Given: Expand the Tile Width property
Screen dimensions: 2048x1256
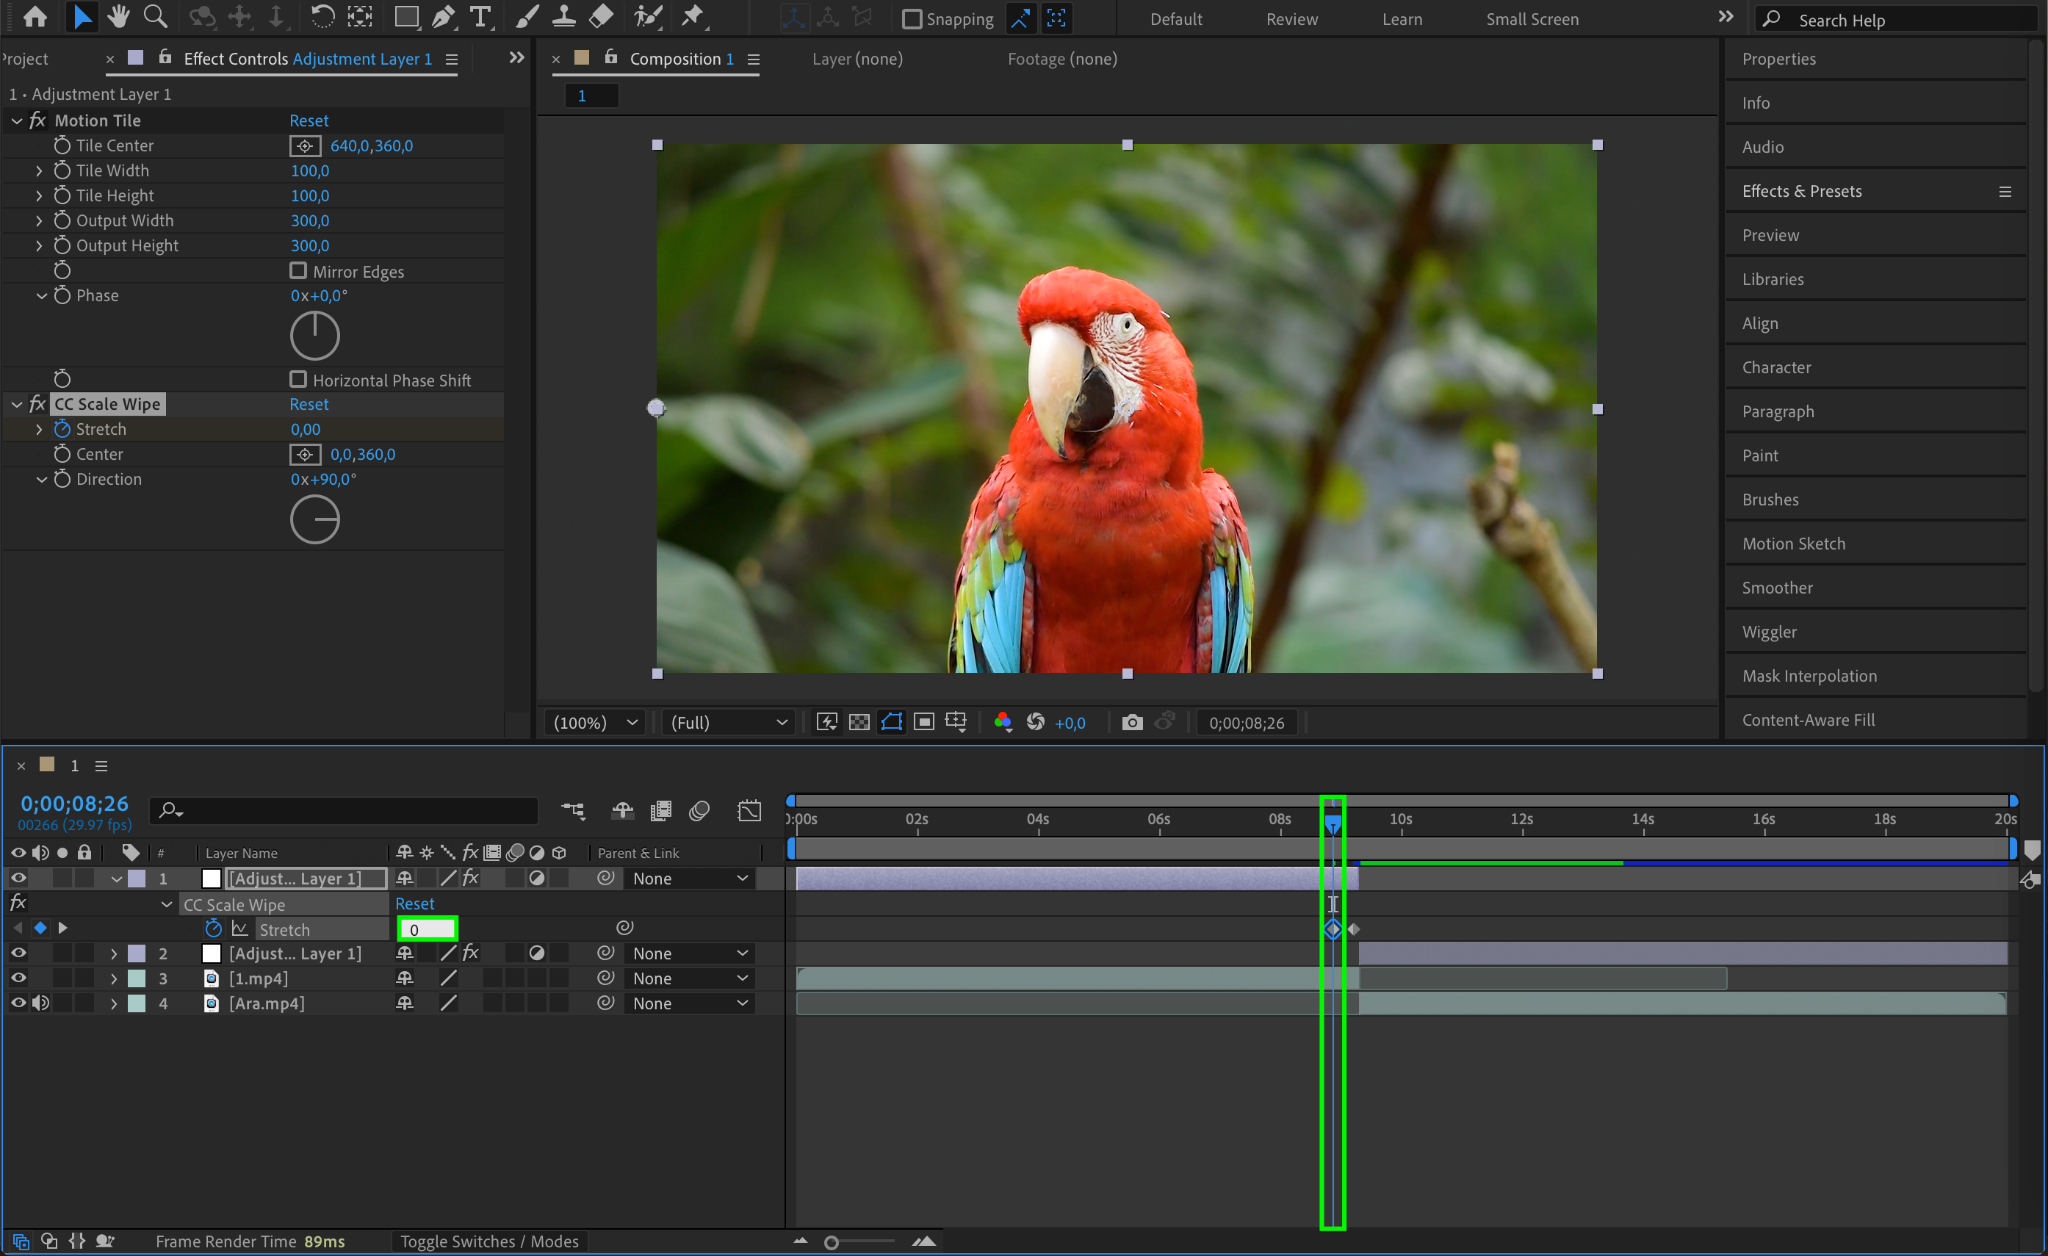Looking at the screenshot, I should click(39, 171).
